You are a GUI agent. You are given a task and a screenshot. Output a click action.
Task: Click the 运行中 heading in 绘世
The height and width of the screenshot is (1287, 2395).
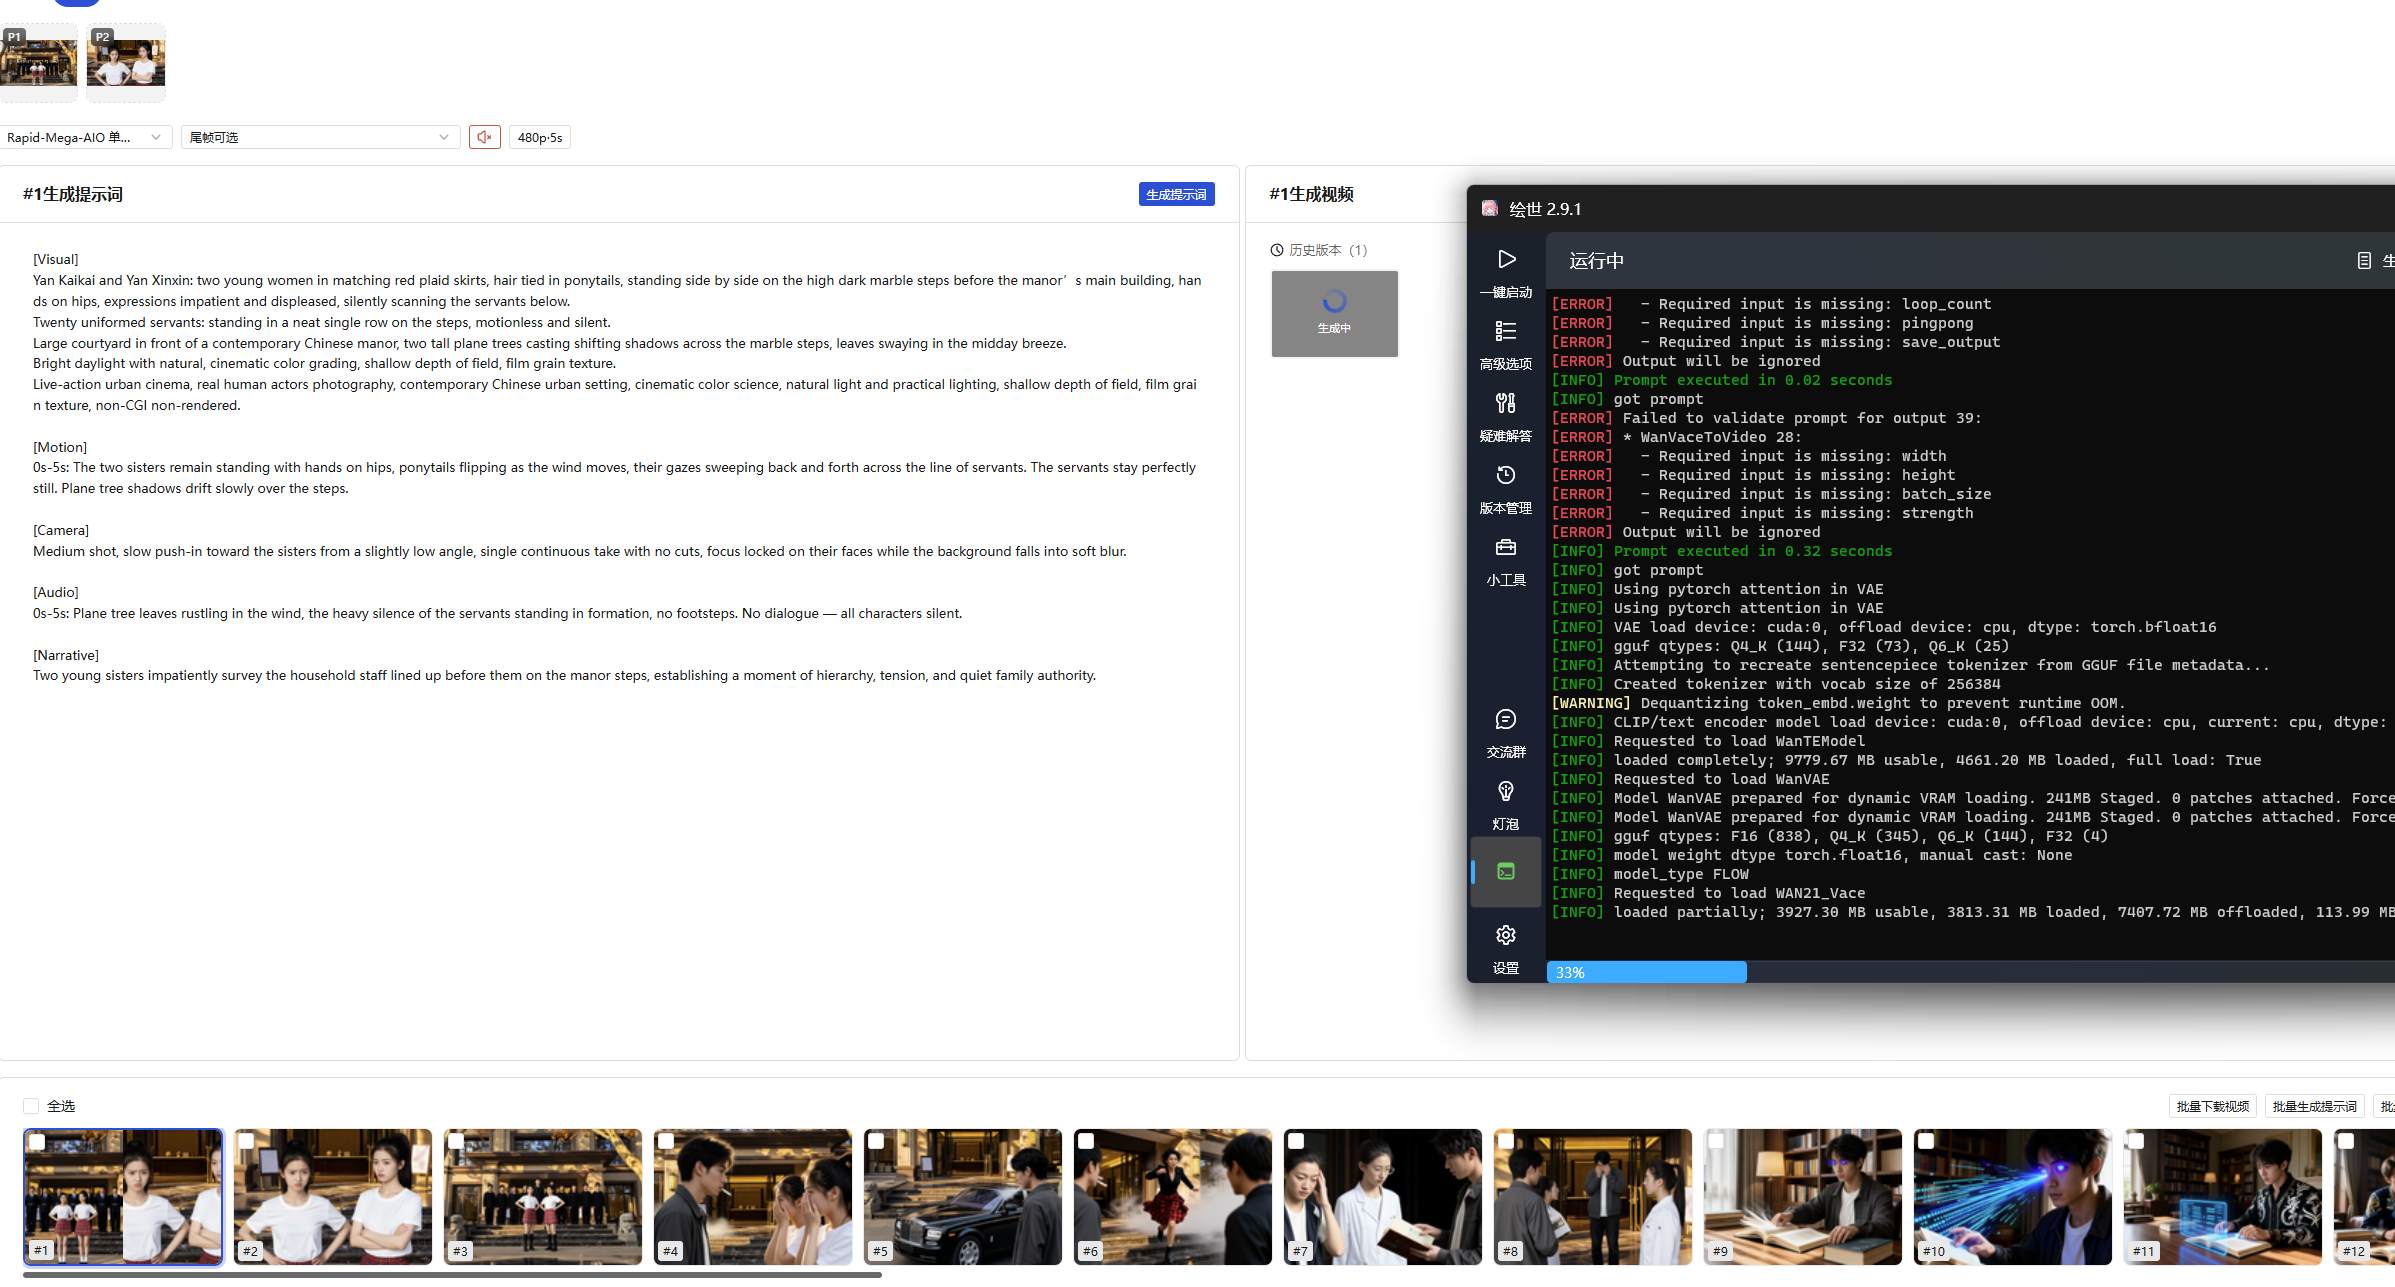[1596, 261]
